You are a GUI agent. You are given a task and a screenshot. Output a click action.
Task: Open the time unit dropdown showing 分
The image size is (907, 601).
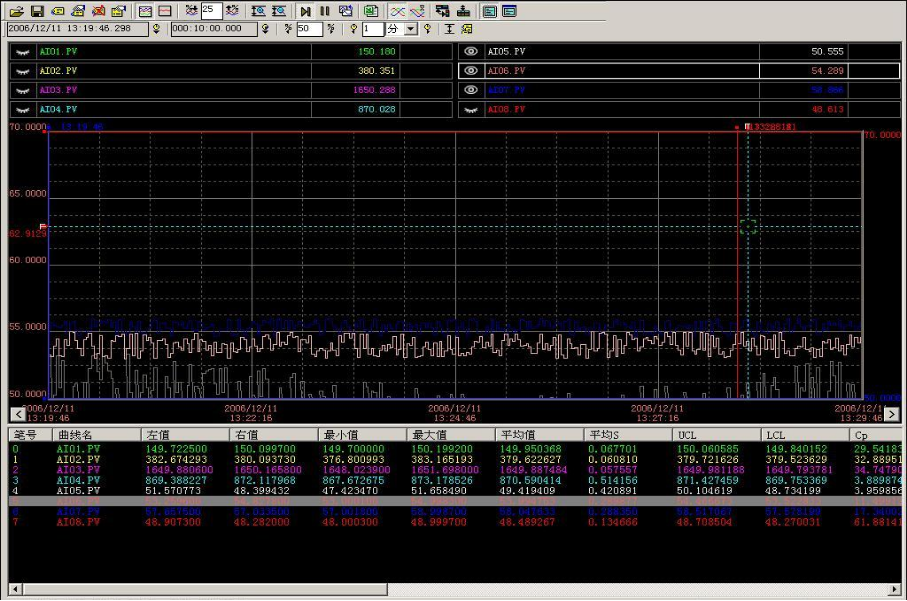point(411,29)
